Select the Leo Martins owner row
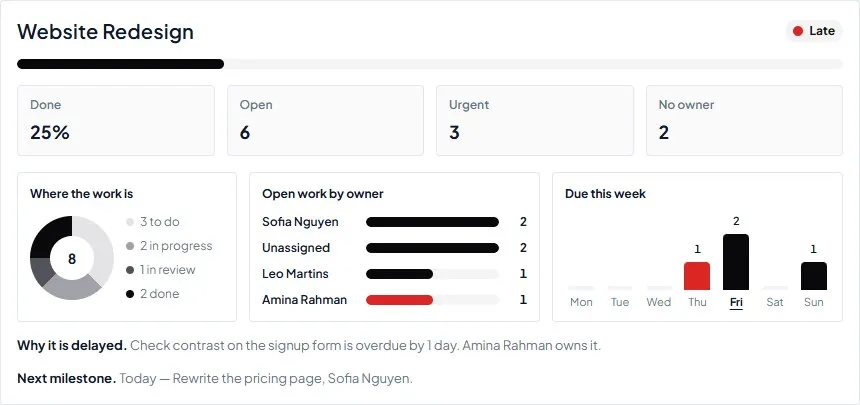 pos(394,274)
